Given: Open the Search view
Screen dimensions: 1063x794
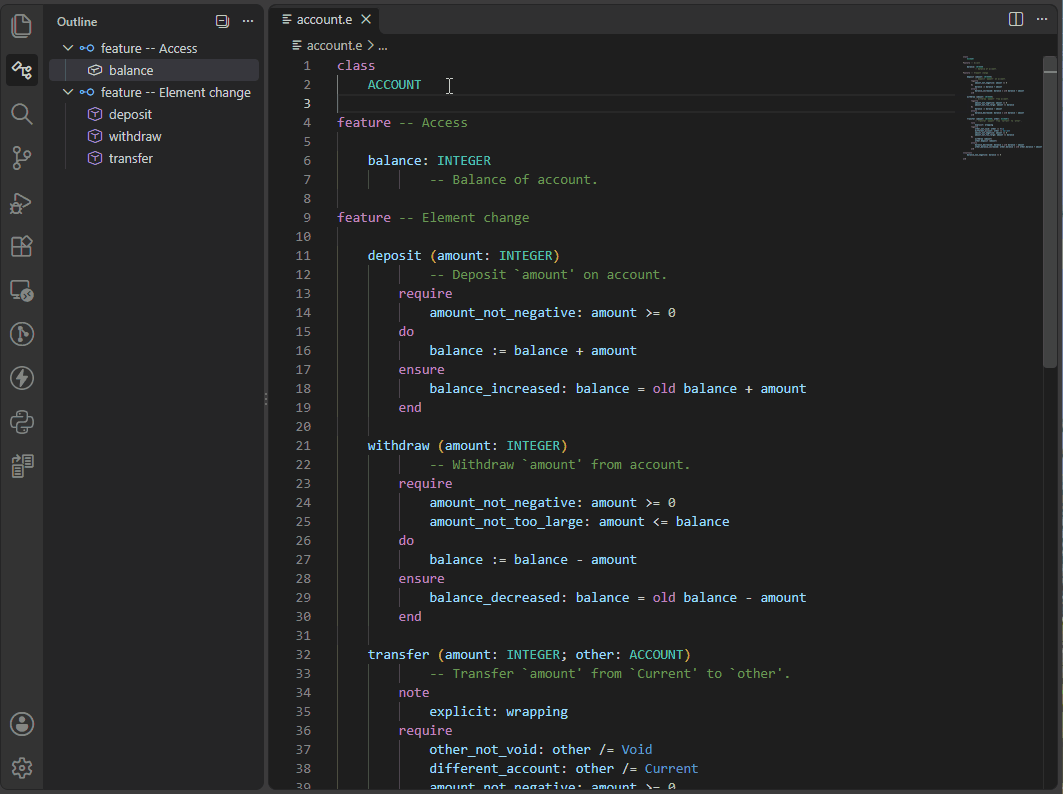Looking at the screenshot, I should click(22, 114).
